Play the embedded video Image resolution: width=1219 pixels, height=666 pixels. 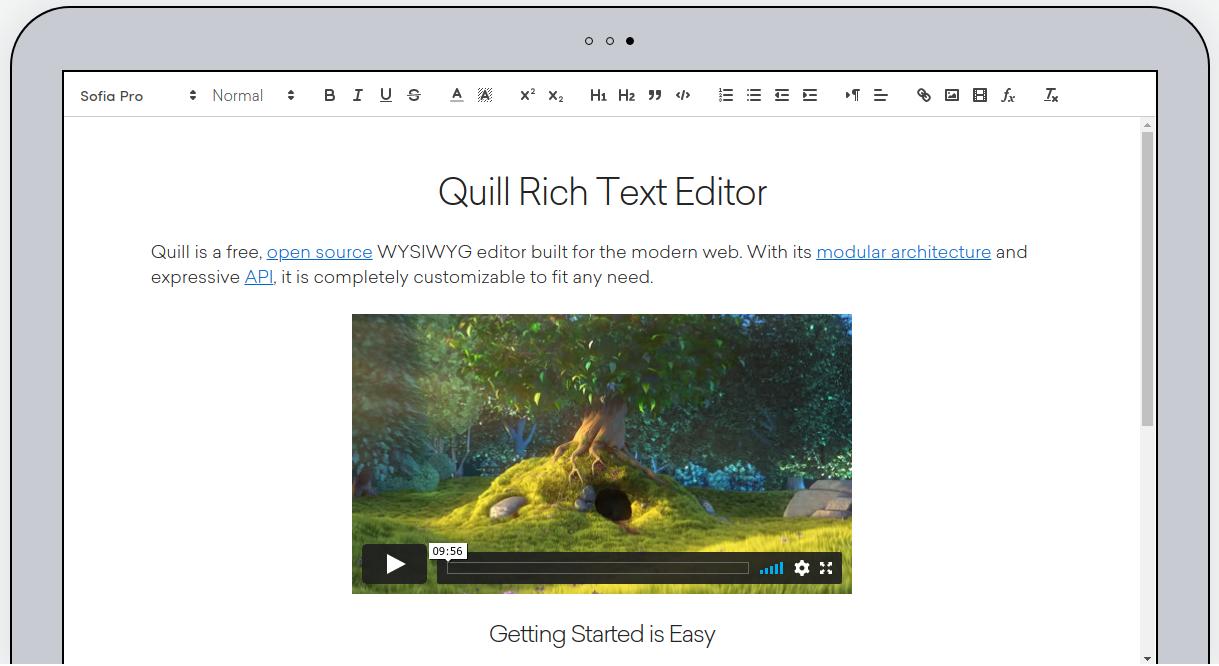click(395, 564)
